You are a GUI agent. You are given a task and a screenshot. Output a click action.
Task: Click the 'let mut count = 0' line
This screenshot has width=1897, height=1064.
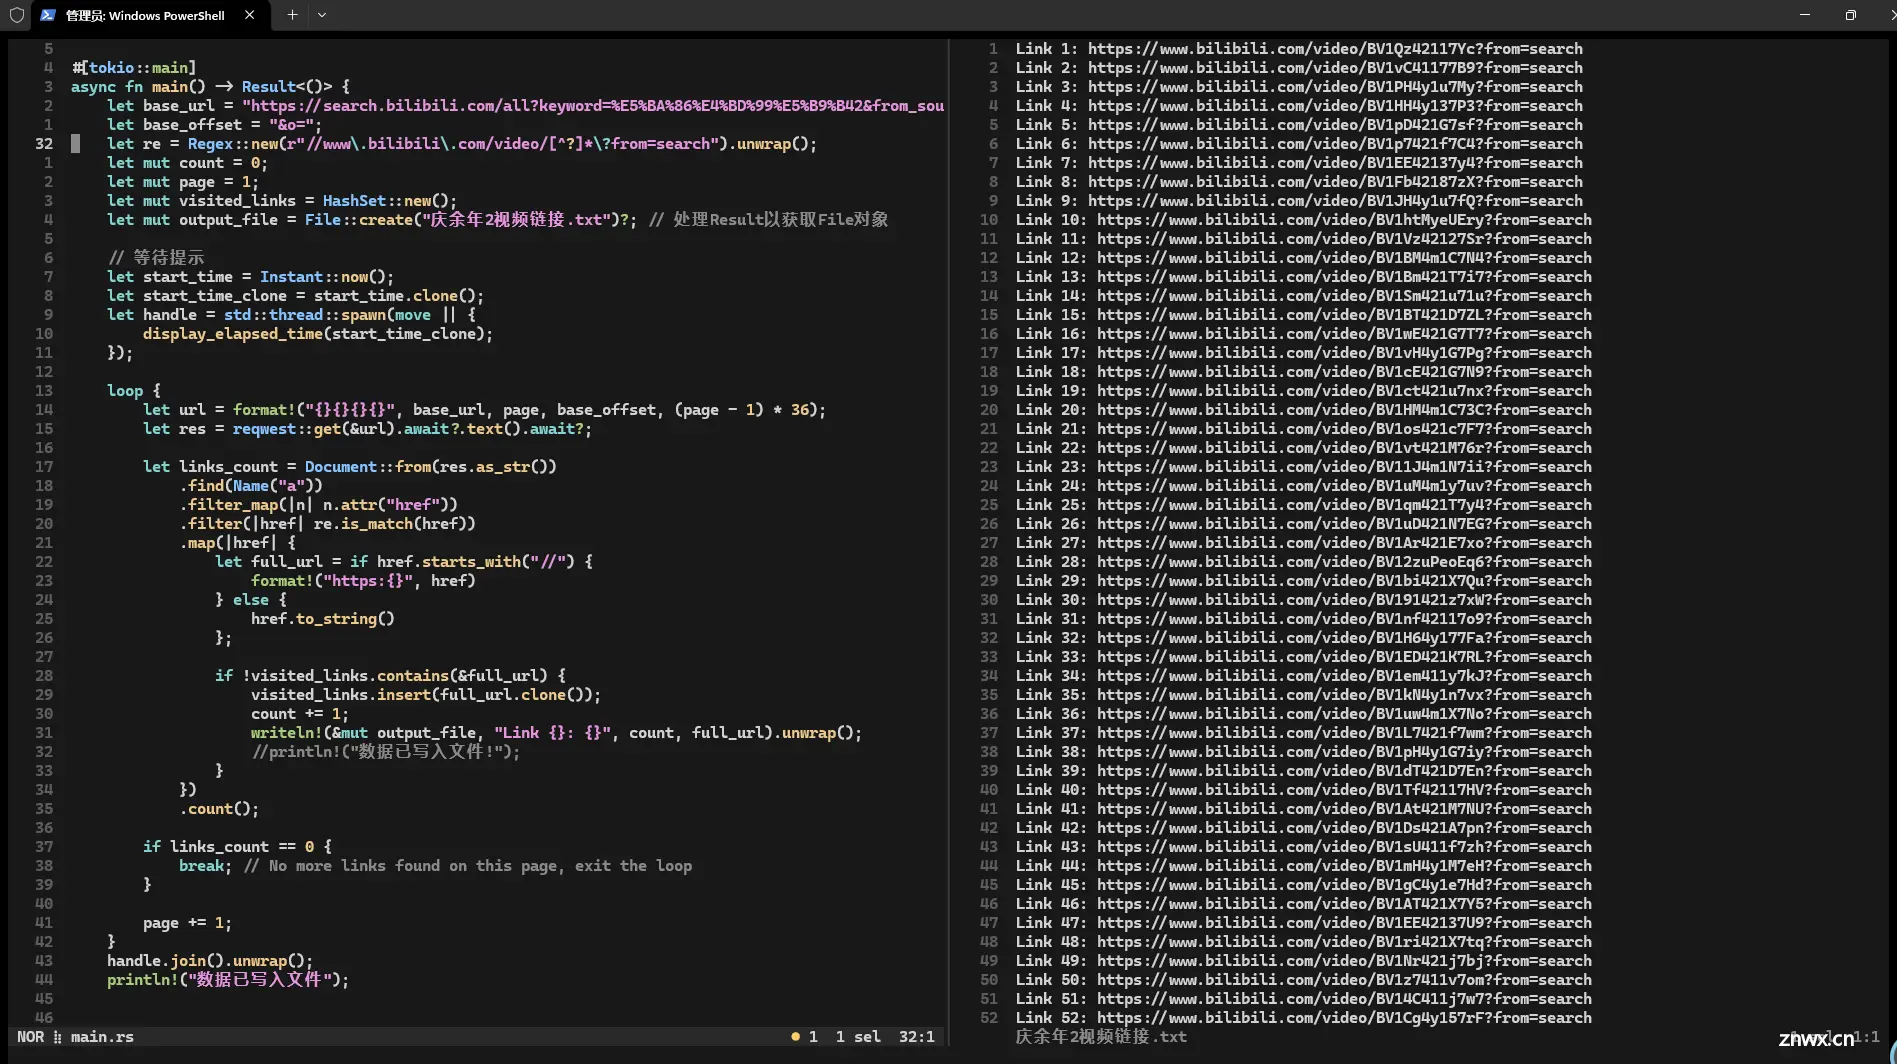[187, 162]
